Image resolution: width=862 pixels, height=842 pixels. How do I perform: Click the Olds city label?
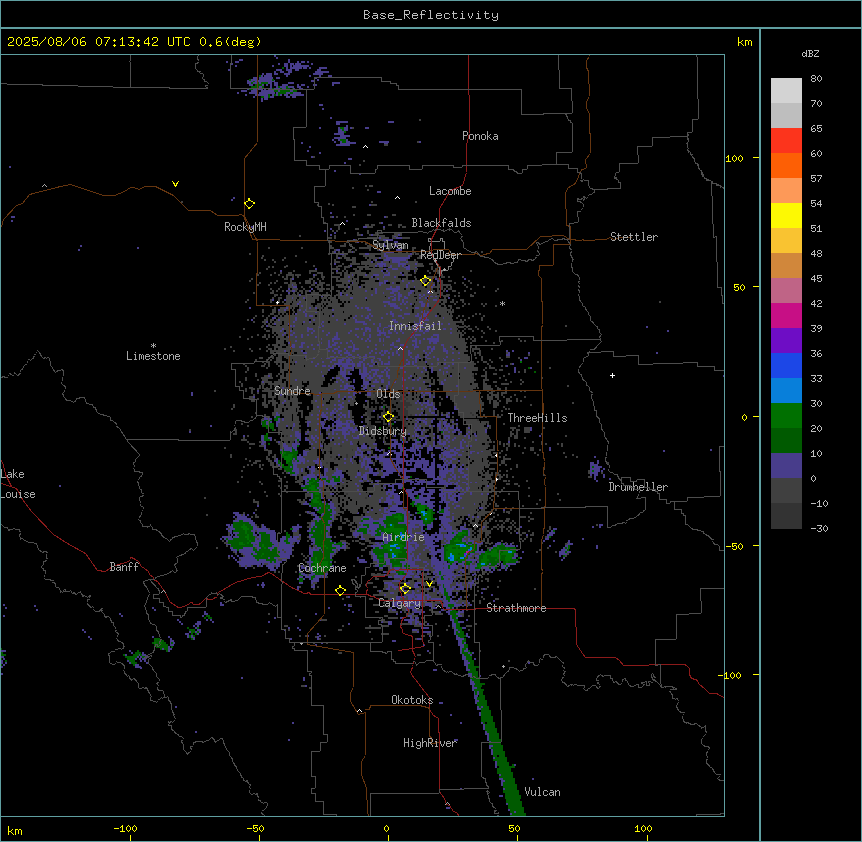tap(388, 394)
